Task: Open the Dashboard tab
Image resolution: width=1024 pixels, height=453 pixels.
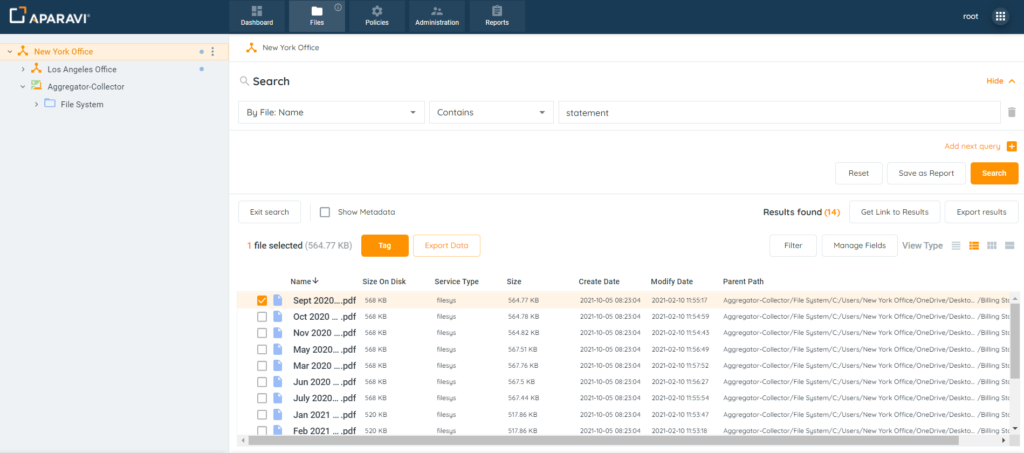Action: pyautogui.click(x=257, y=16)
